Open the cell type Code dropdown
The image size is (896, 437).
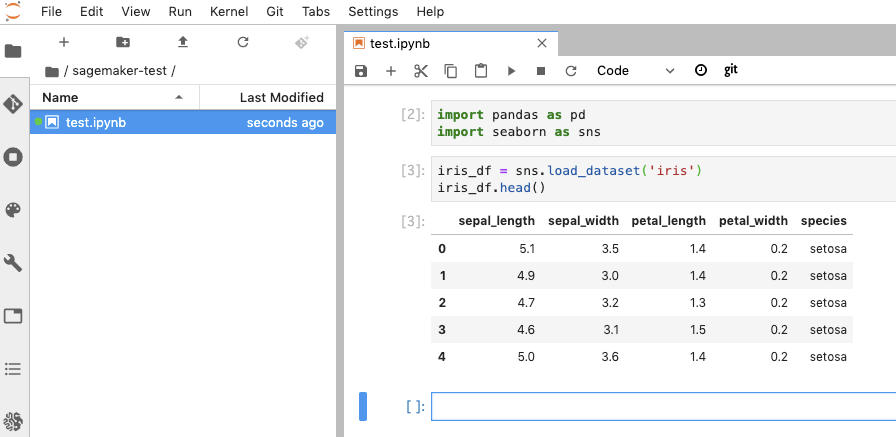pyautogui.click(x=636, y=71)
